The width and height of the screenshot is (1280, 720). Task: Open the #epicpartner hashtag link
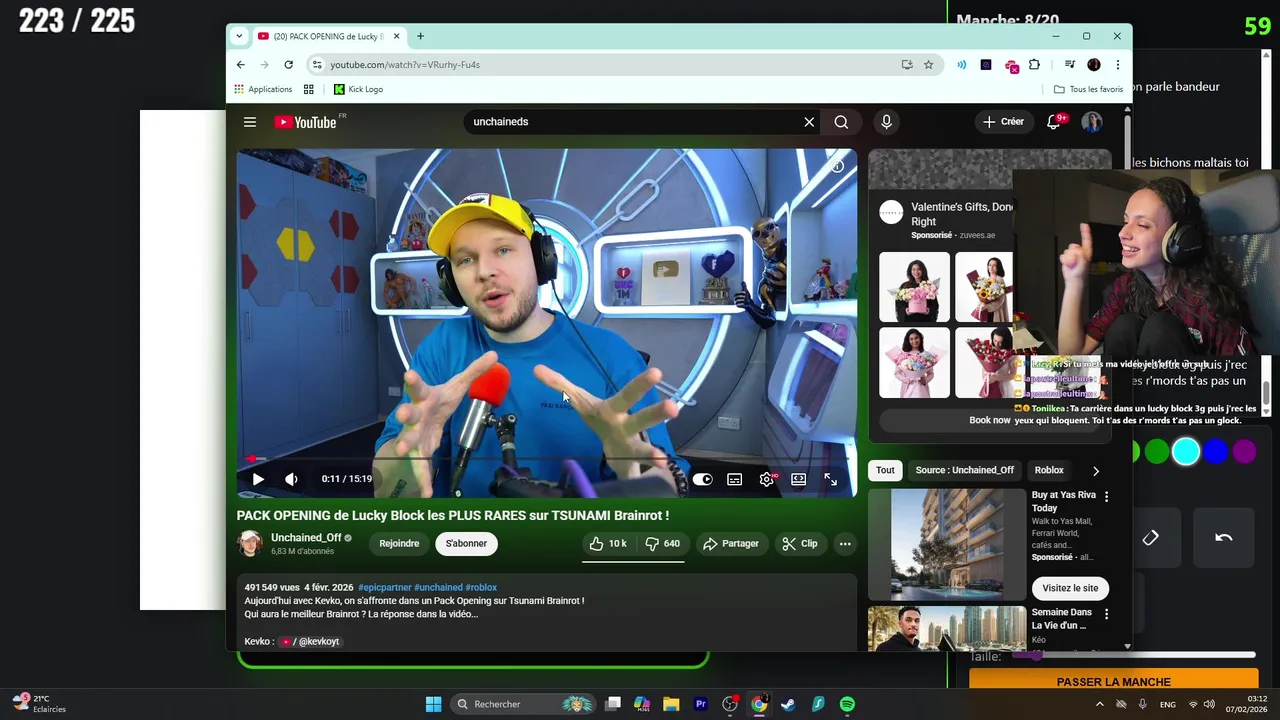coord(385,587)
